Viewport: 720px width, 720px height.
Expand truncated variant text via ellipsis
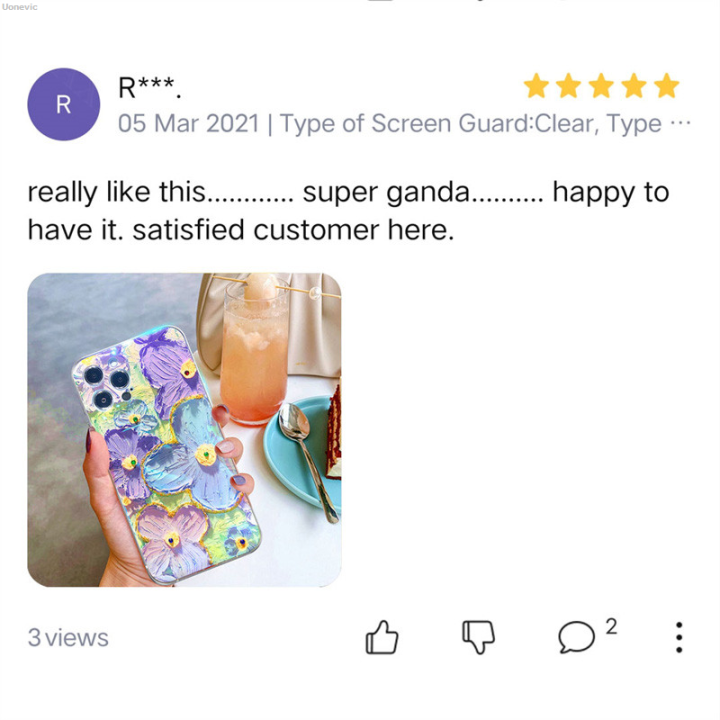click(x=681, y=123)
